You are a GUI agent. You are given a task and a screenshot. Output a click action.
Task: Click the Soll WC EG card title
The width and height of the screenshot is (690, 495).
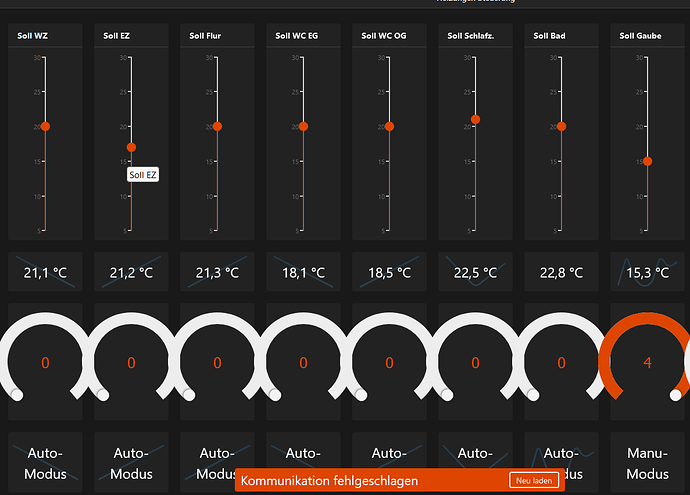(297, 36)
